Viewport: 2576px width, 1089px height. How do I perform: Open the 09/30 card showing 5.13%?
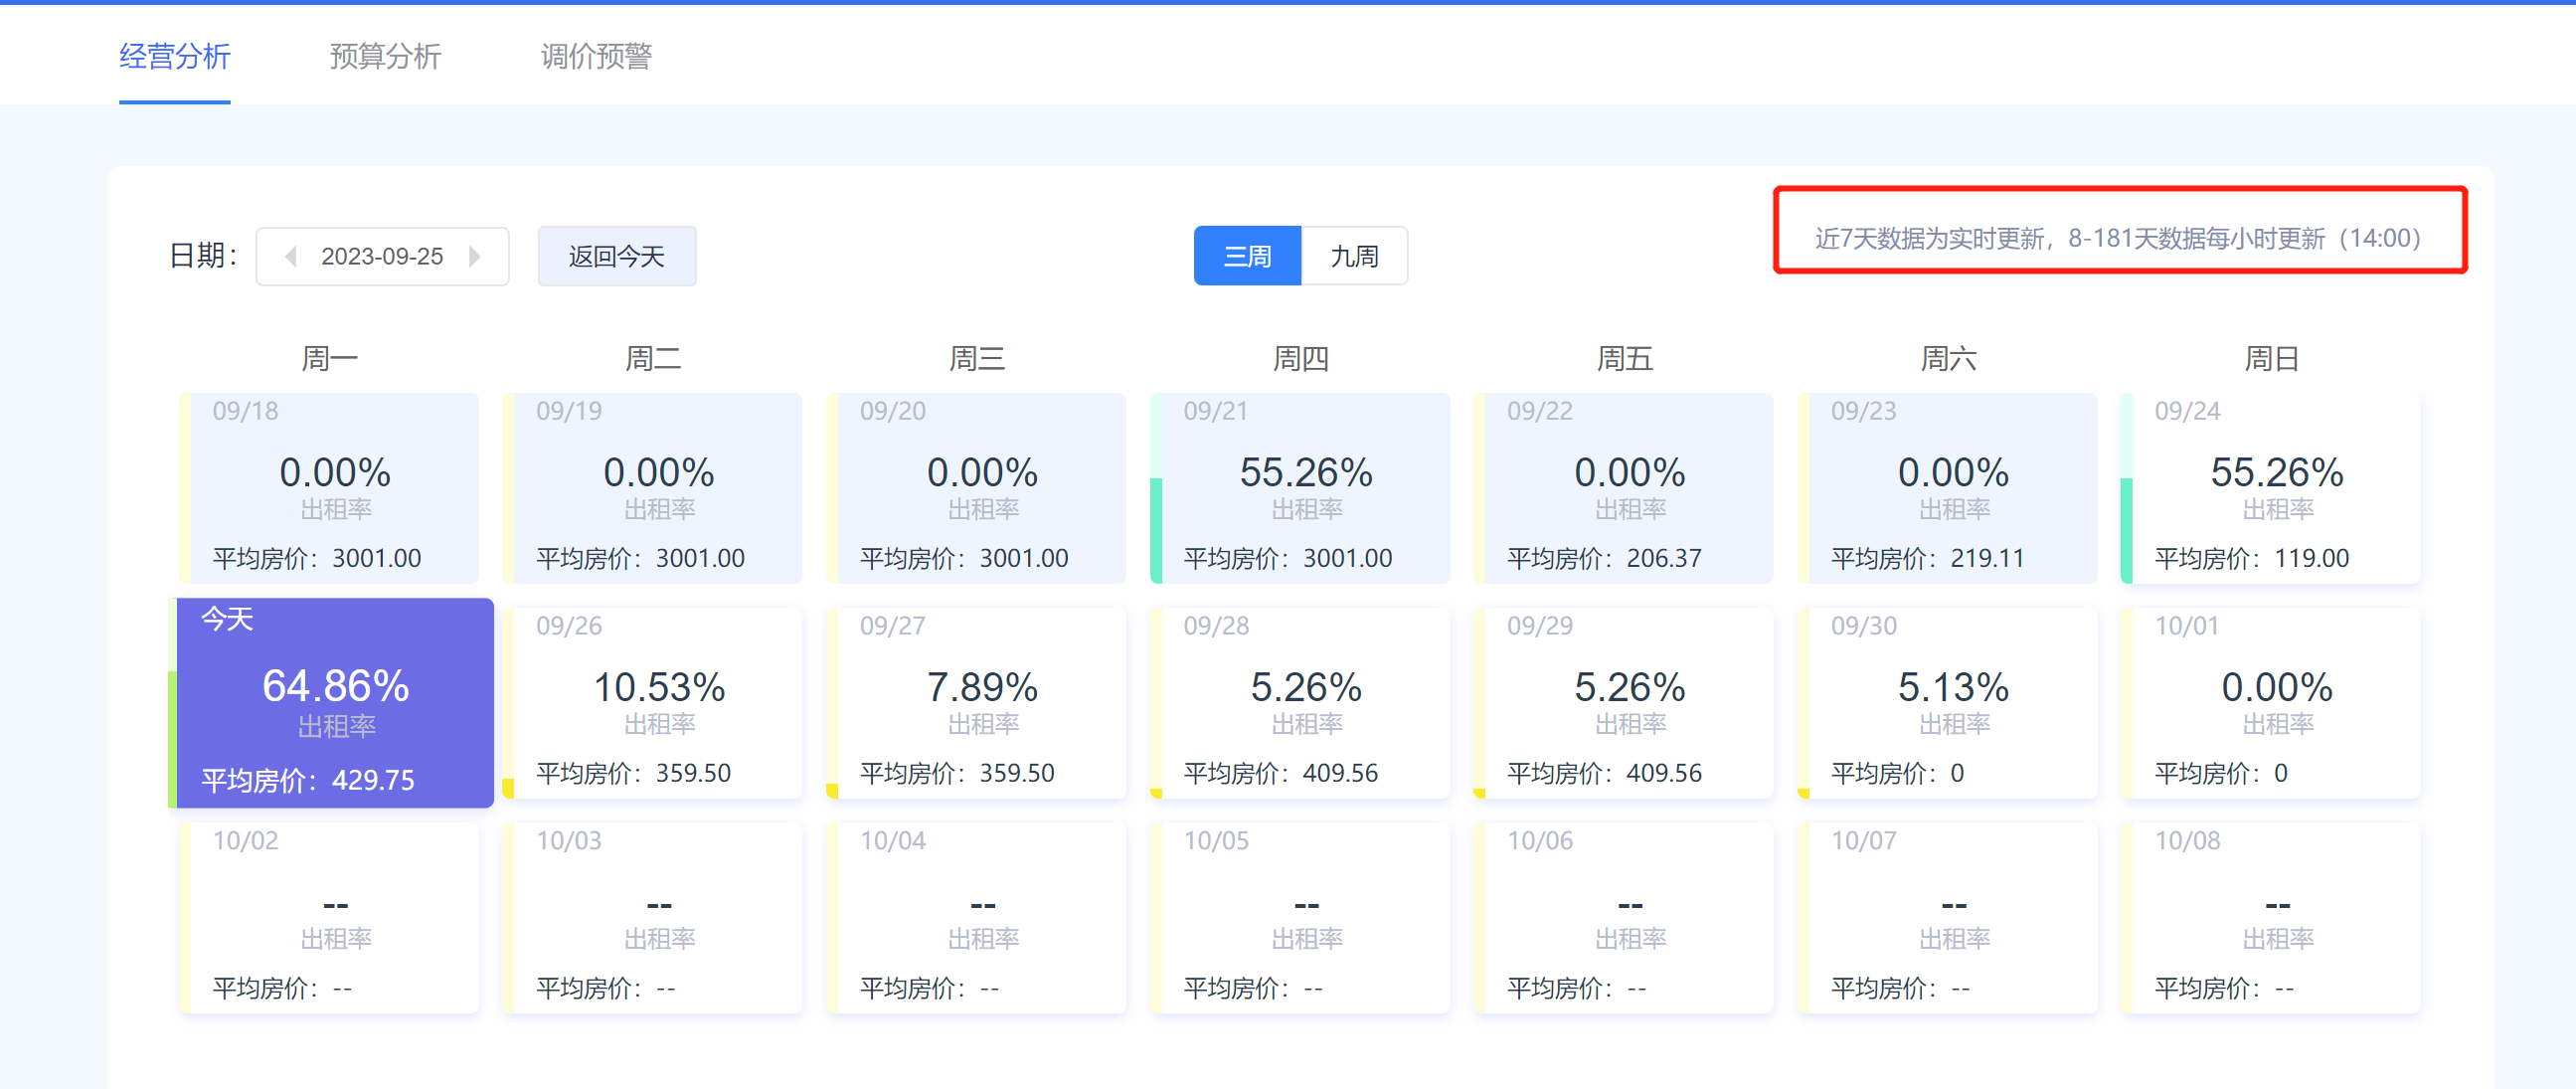tap(1947, 703)
